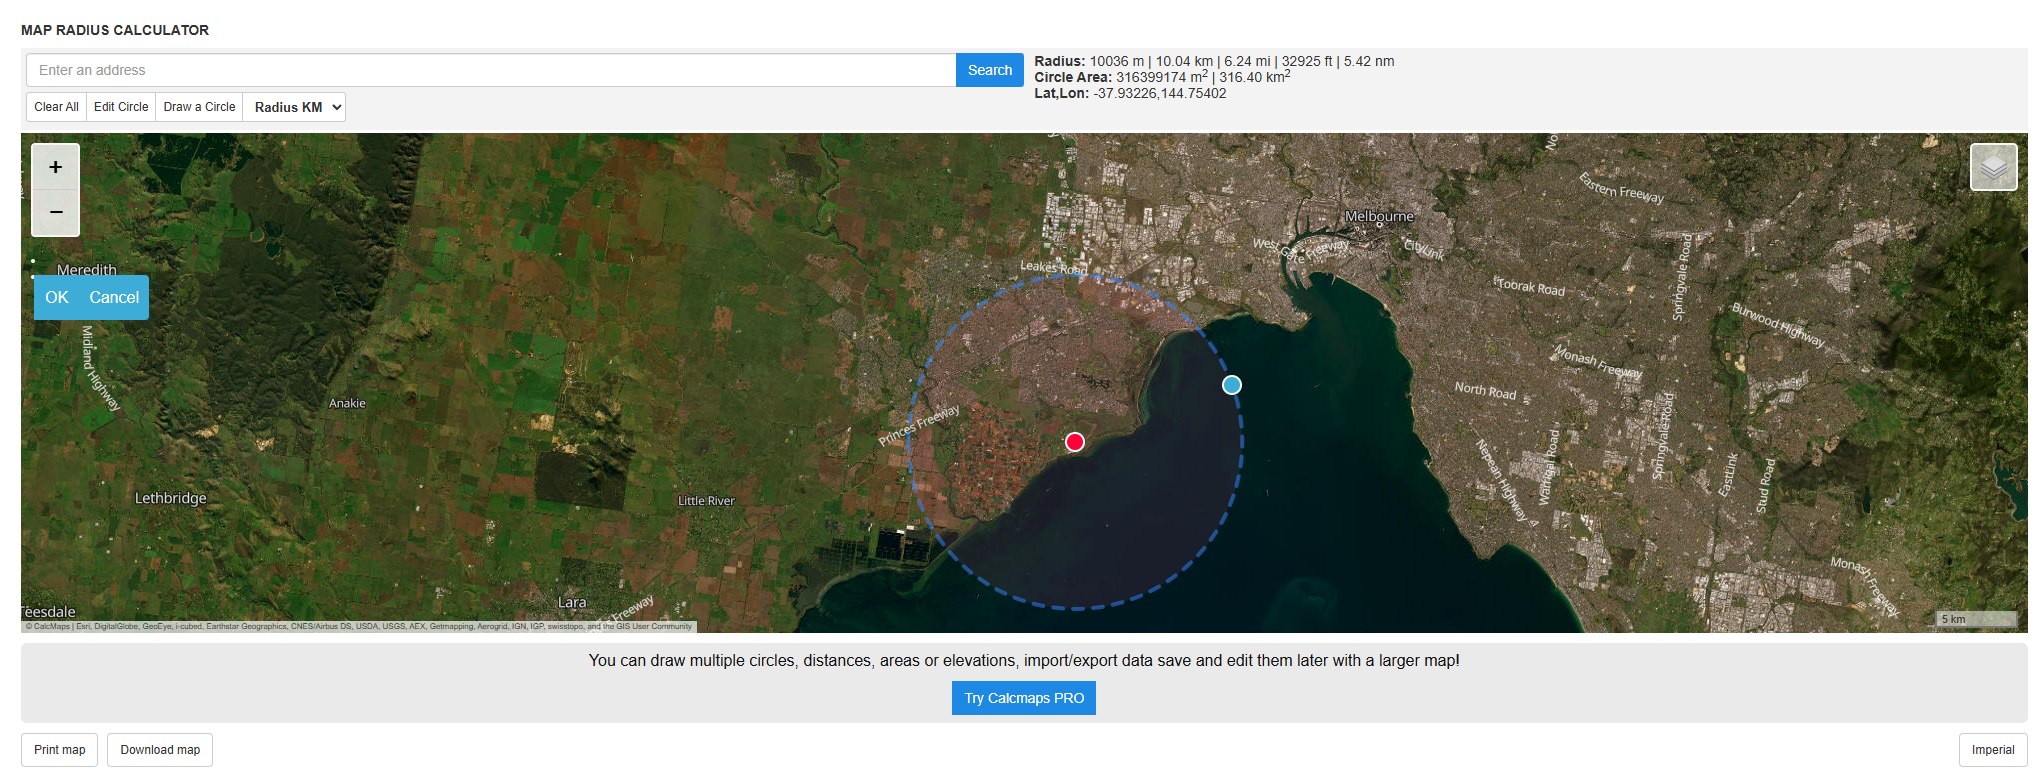Click the Princes Freeway label
Viewport: 2043px width, 775px height.
919,425
